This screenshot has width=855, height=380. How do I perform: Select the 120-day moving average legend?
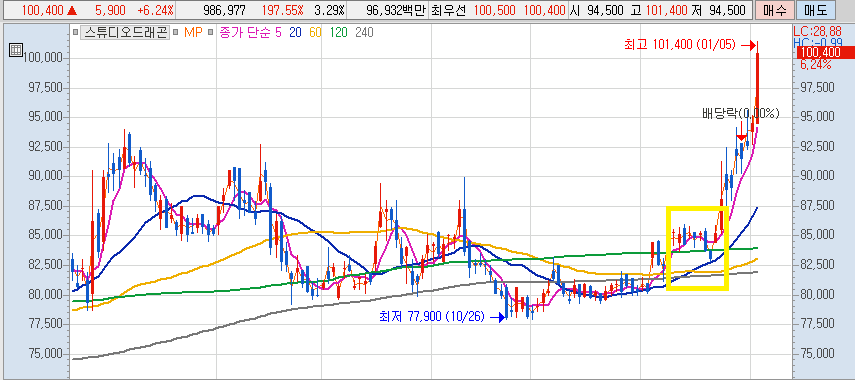coord(338,33)
